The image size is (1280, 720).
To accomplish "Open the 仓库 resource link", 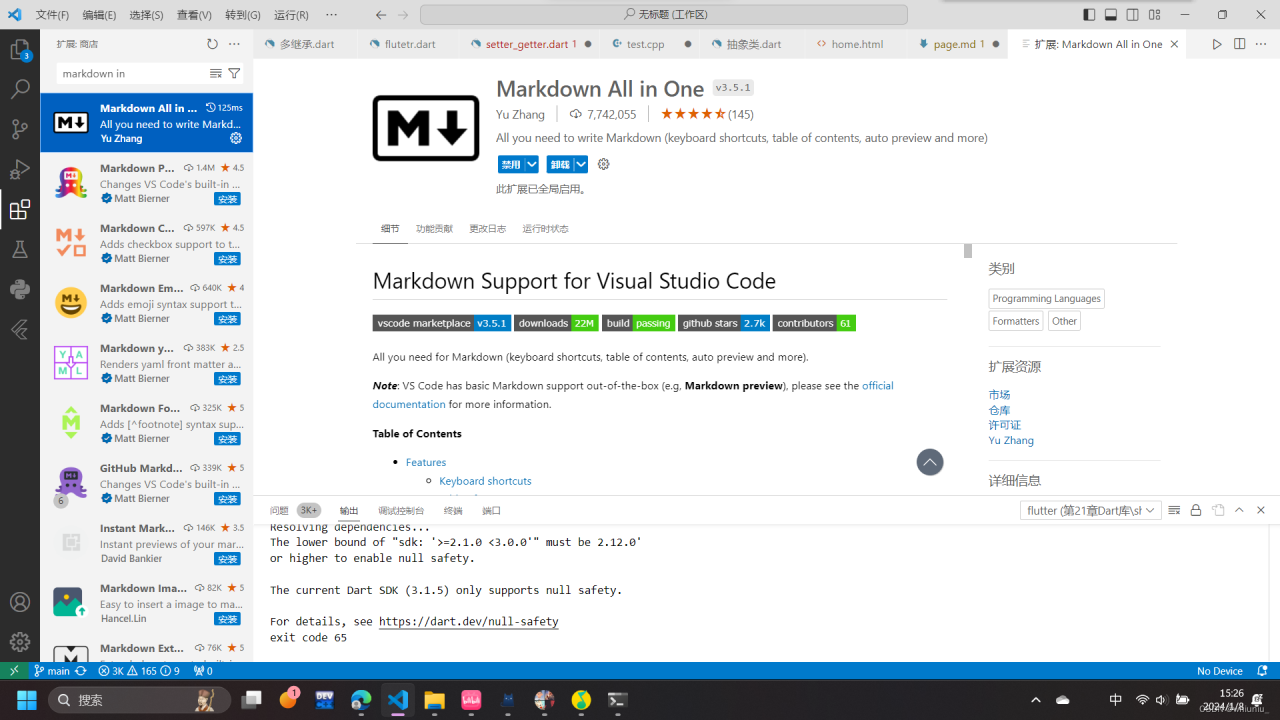I will (999, 410).
